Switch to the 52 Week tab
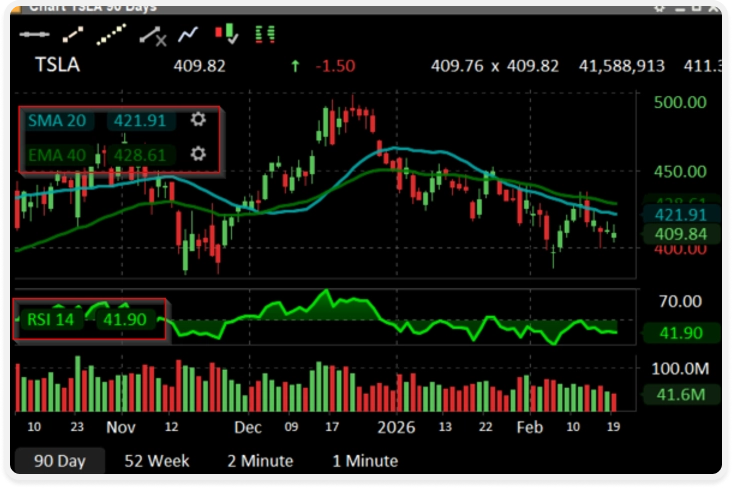732x488 pixels. [157, 461]
